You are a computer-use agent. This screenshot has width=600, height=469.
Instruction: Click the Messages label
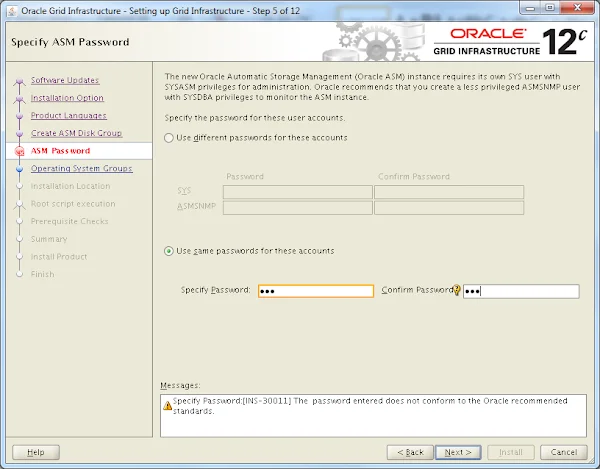(x=180, y=385)
